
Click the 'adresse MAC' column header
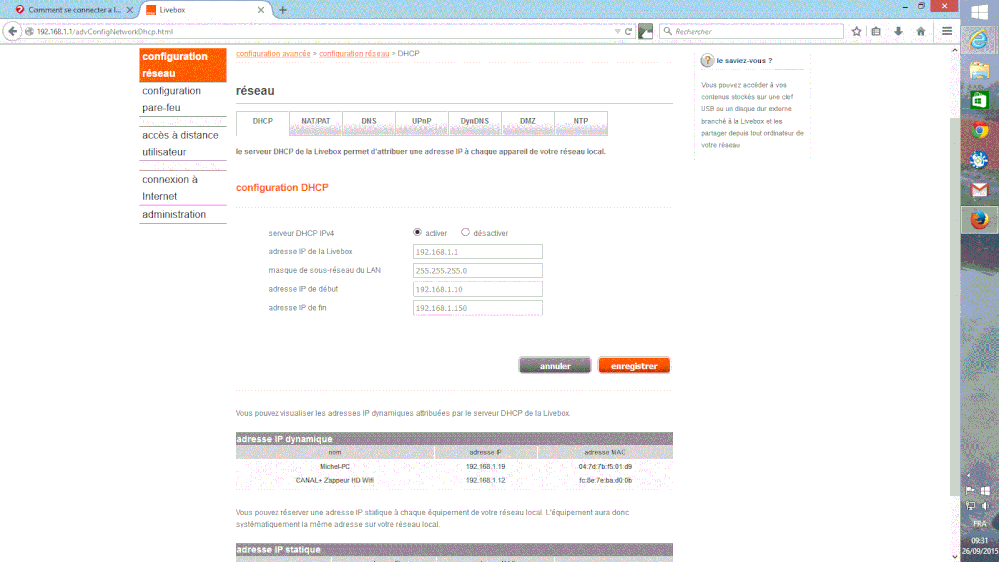(605, 452)
